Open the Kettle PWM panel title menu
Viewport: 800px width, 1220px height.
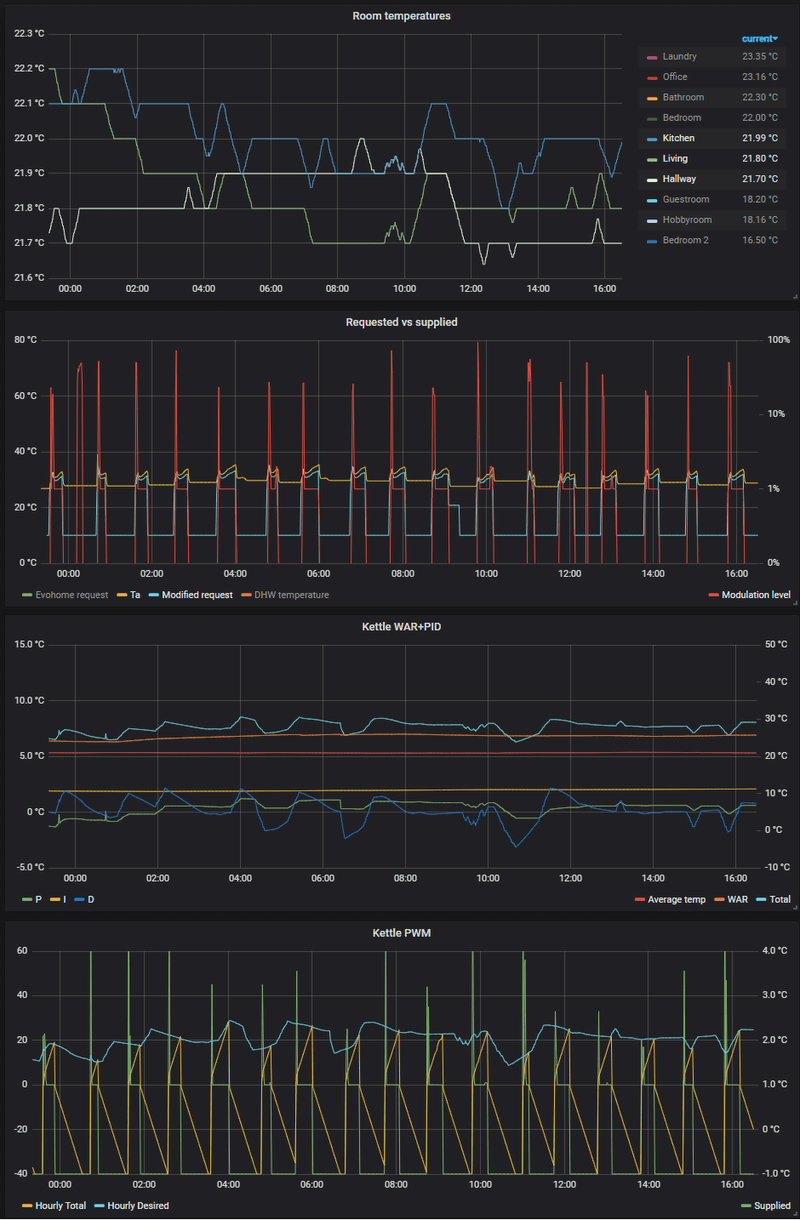(401, 932)
